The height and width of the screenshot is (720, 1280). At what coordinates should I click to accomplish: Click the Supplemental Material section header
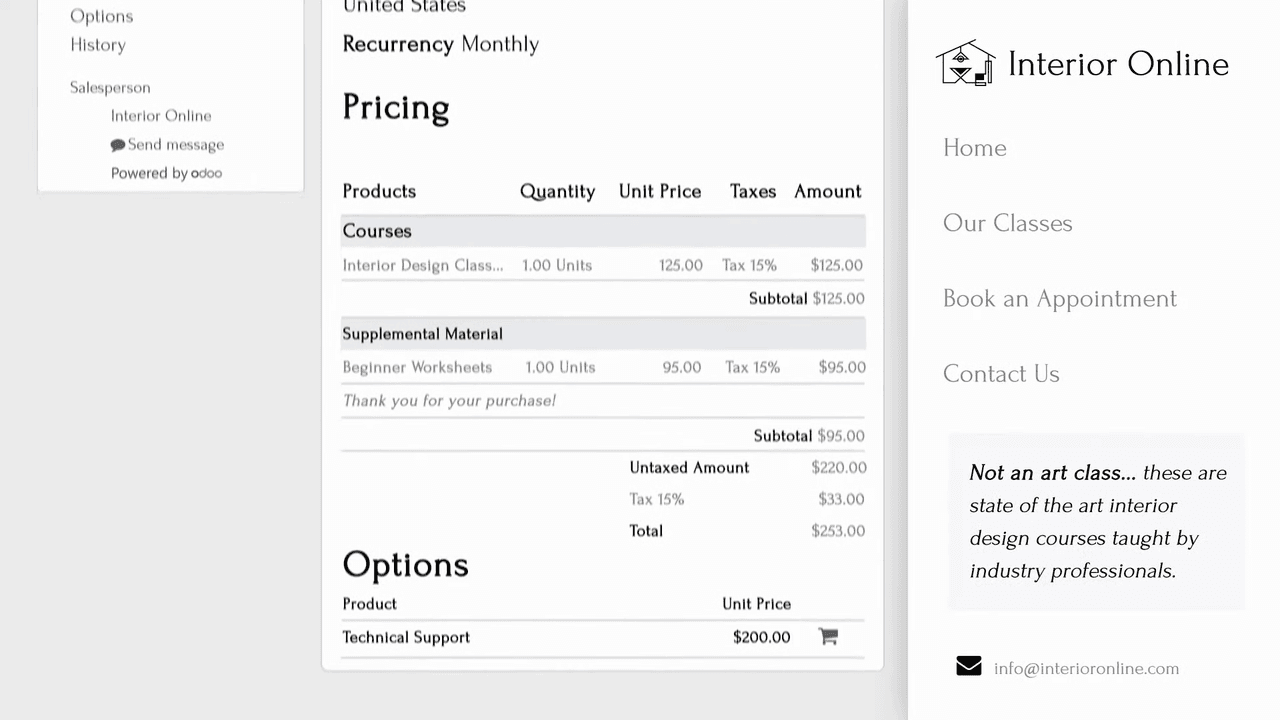[422, 334]
